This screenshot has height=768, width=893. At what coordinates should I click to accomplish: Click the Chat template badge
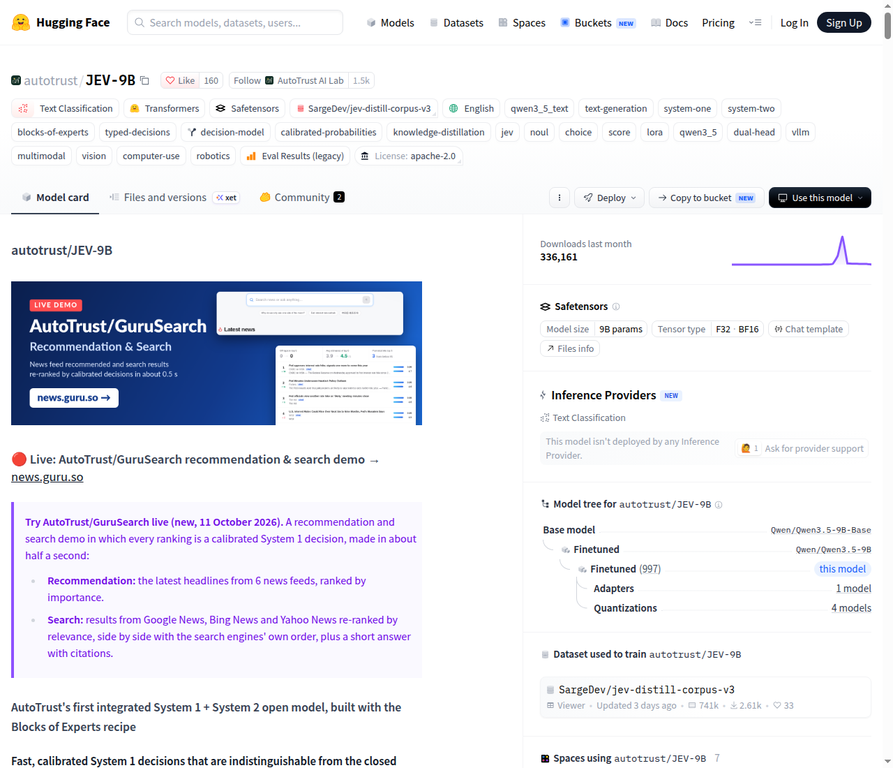[x=808, y=329]
